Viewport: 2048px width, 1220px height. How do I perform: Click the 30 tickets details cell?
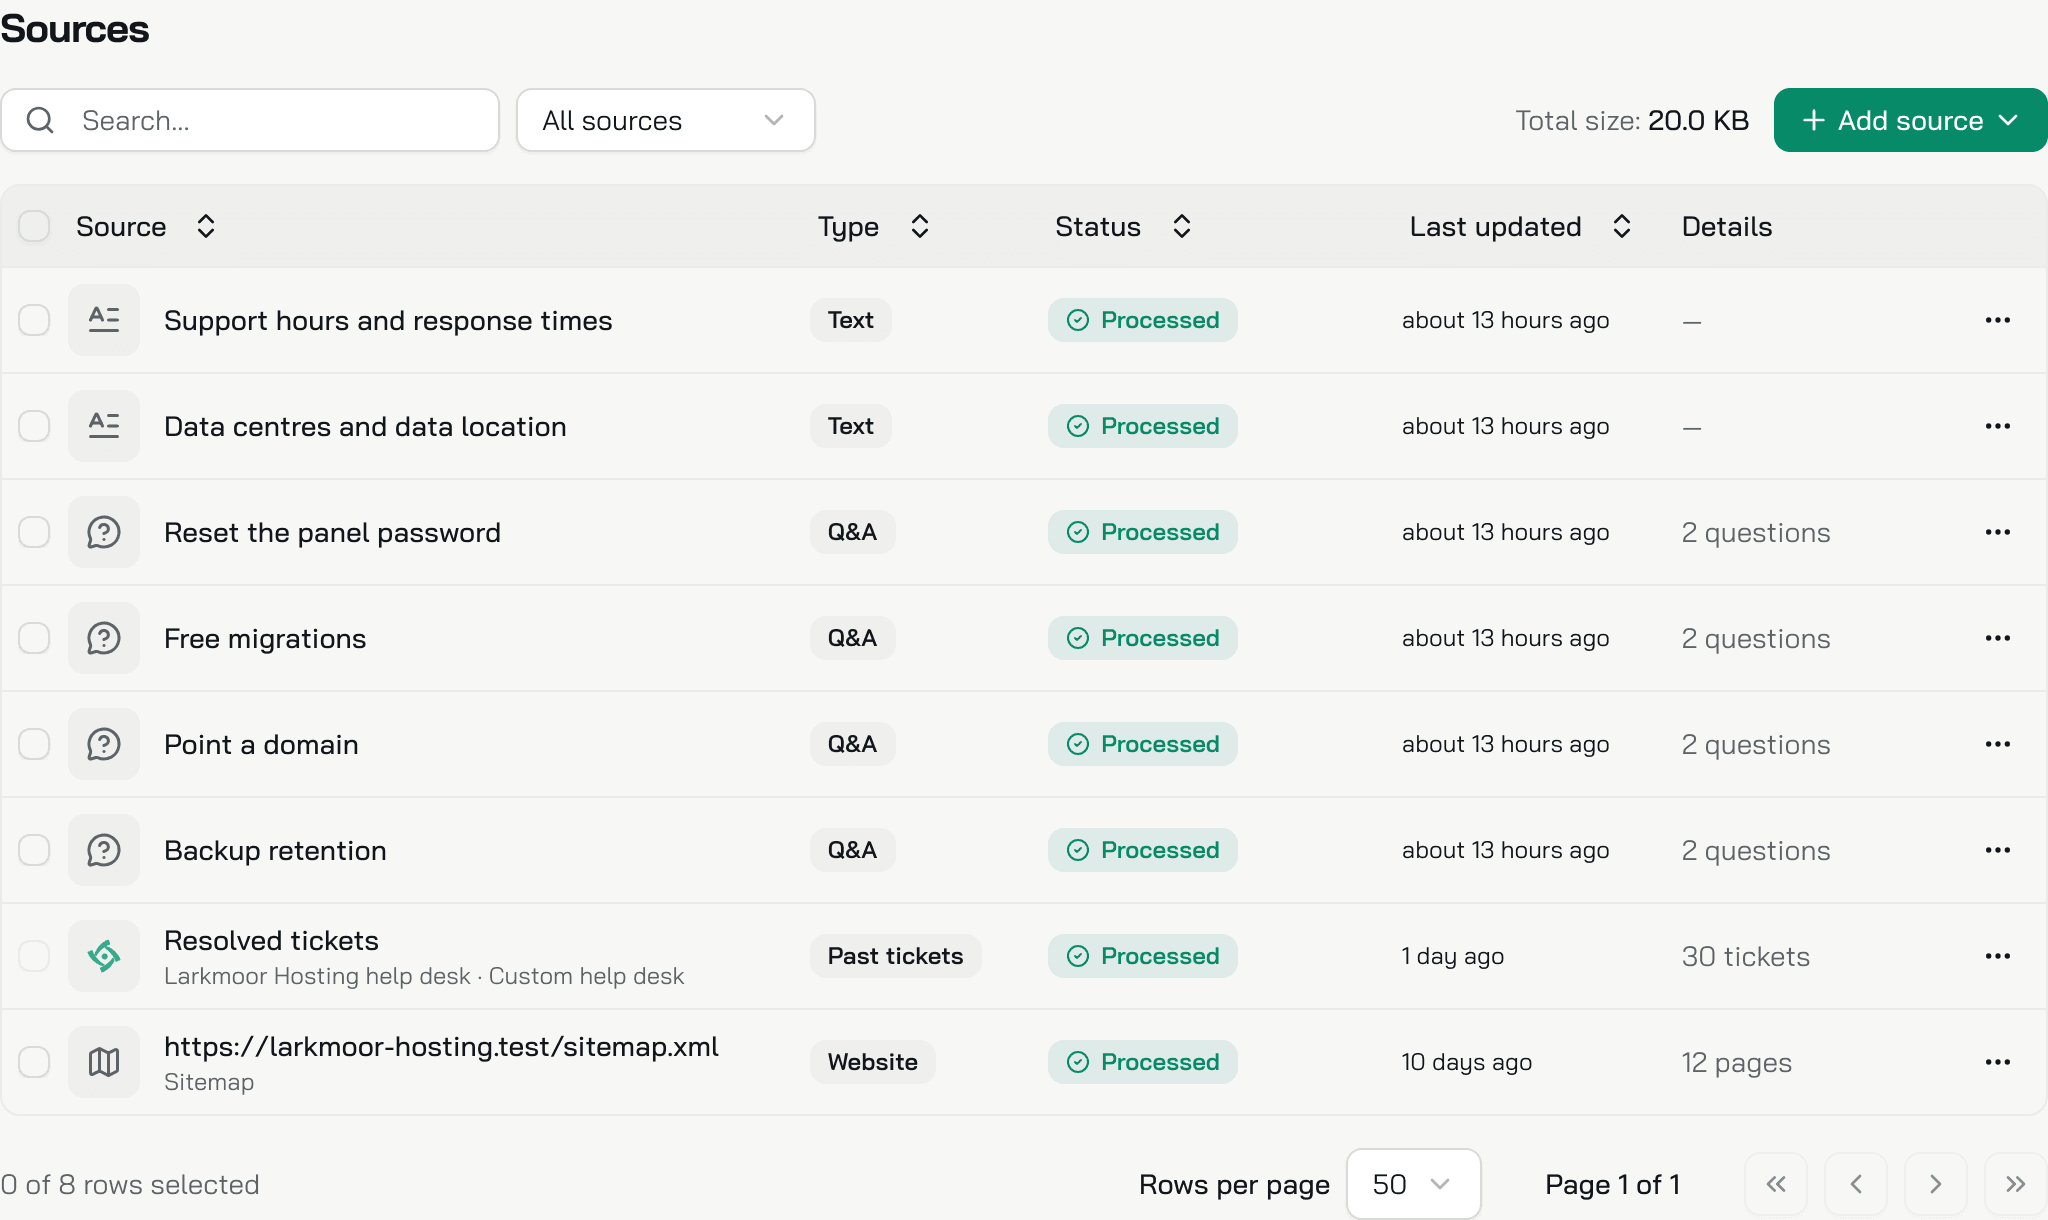pos(1745,957)
